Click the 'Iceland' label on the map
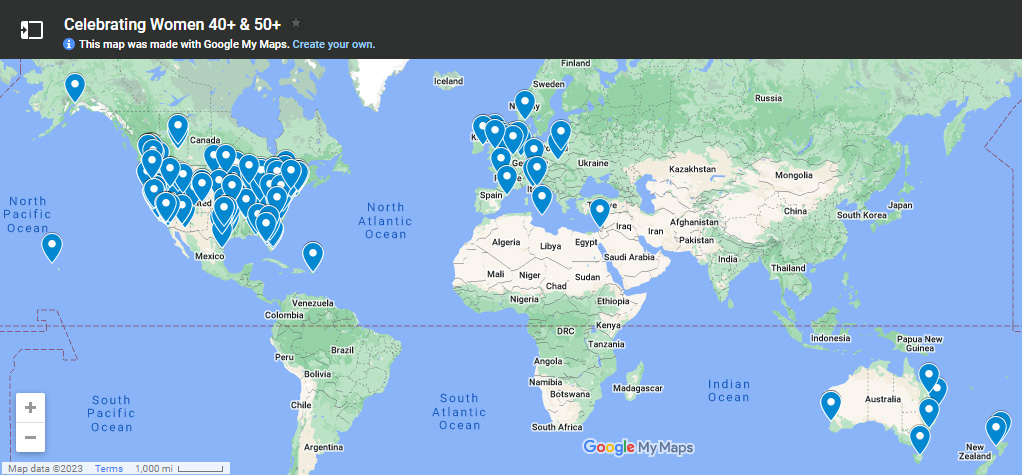Image resolution: width=1022 pixels, height=475 pixels. pyautogui.click(x=448, y=81)
